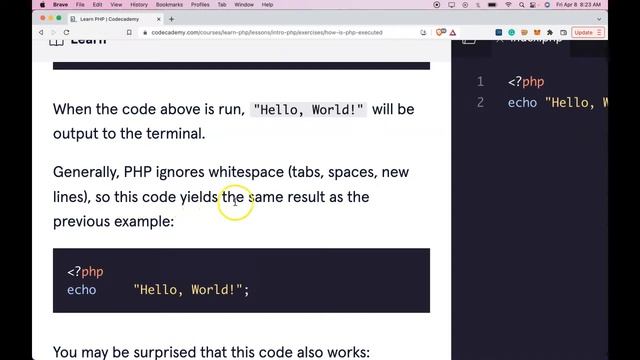Open the Brave application menu
This screenshot has height=360, width=640.
[60, 5]
